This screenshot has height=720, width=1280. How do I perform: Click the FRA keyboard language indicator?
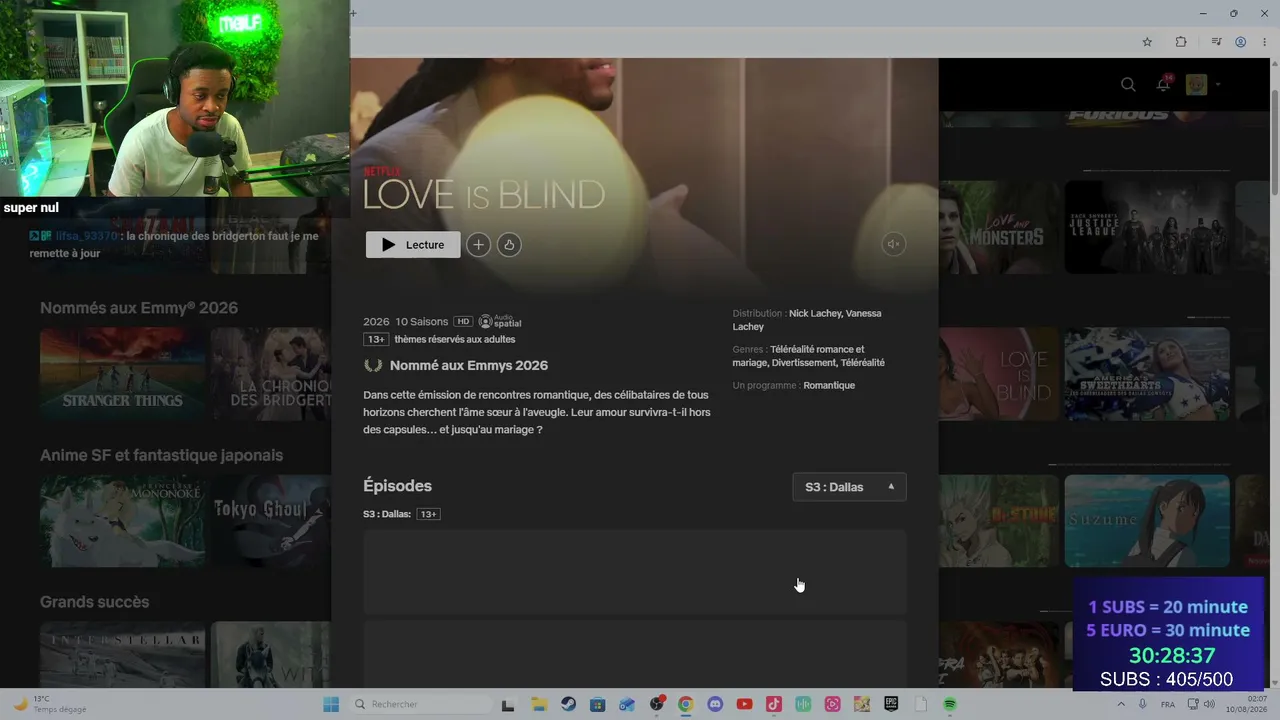1168,704
